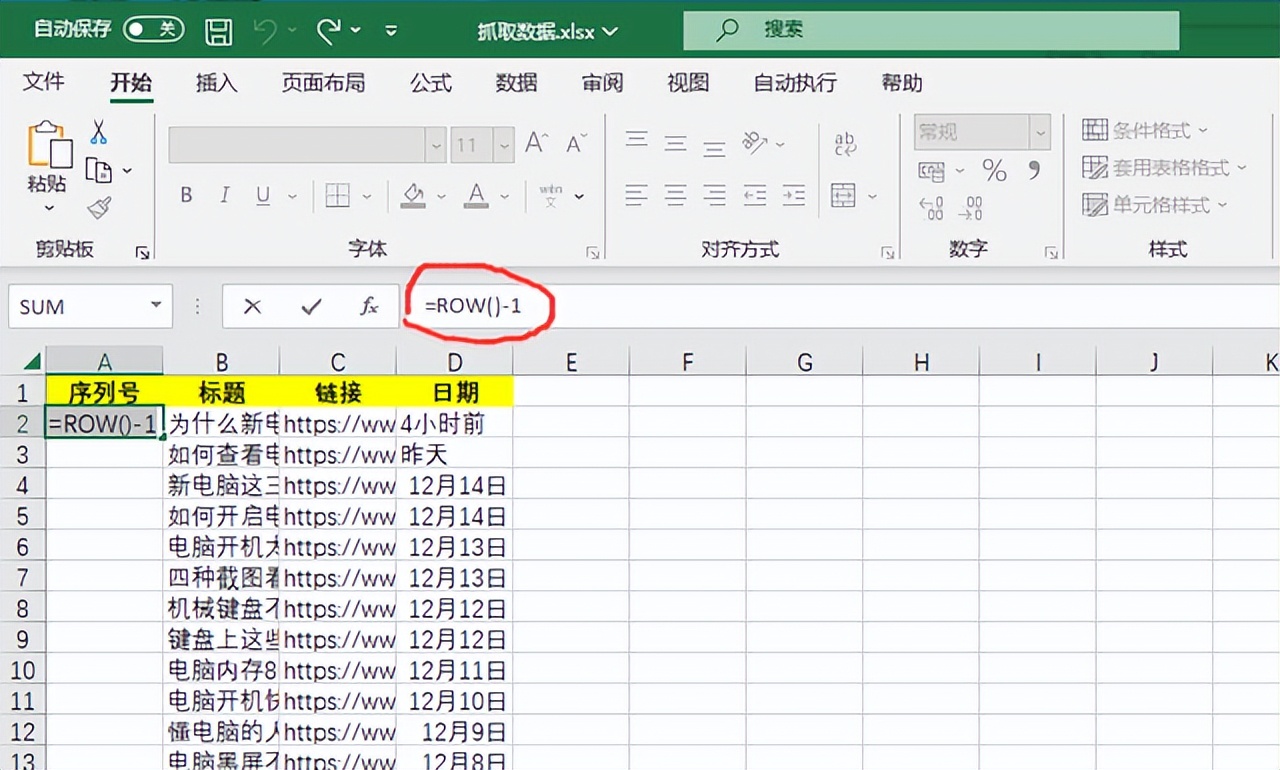This screenshot has width=1280, height=770.
Task: Select row 5 by its header
Action: (x=23, y=516)
